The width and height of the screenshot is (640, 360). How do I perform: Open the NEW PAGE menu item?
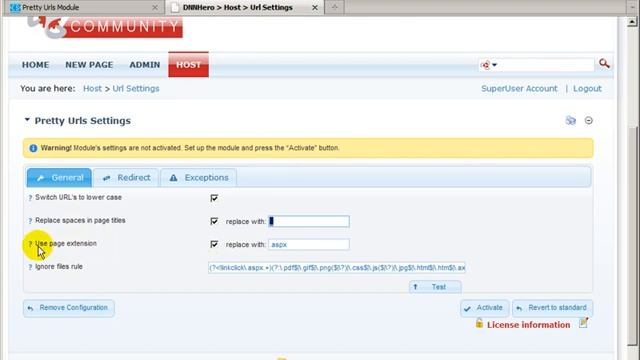89,65
